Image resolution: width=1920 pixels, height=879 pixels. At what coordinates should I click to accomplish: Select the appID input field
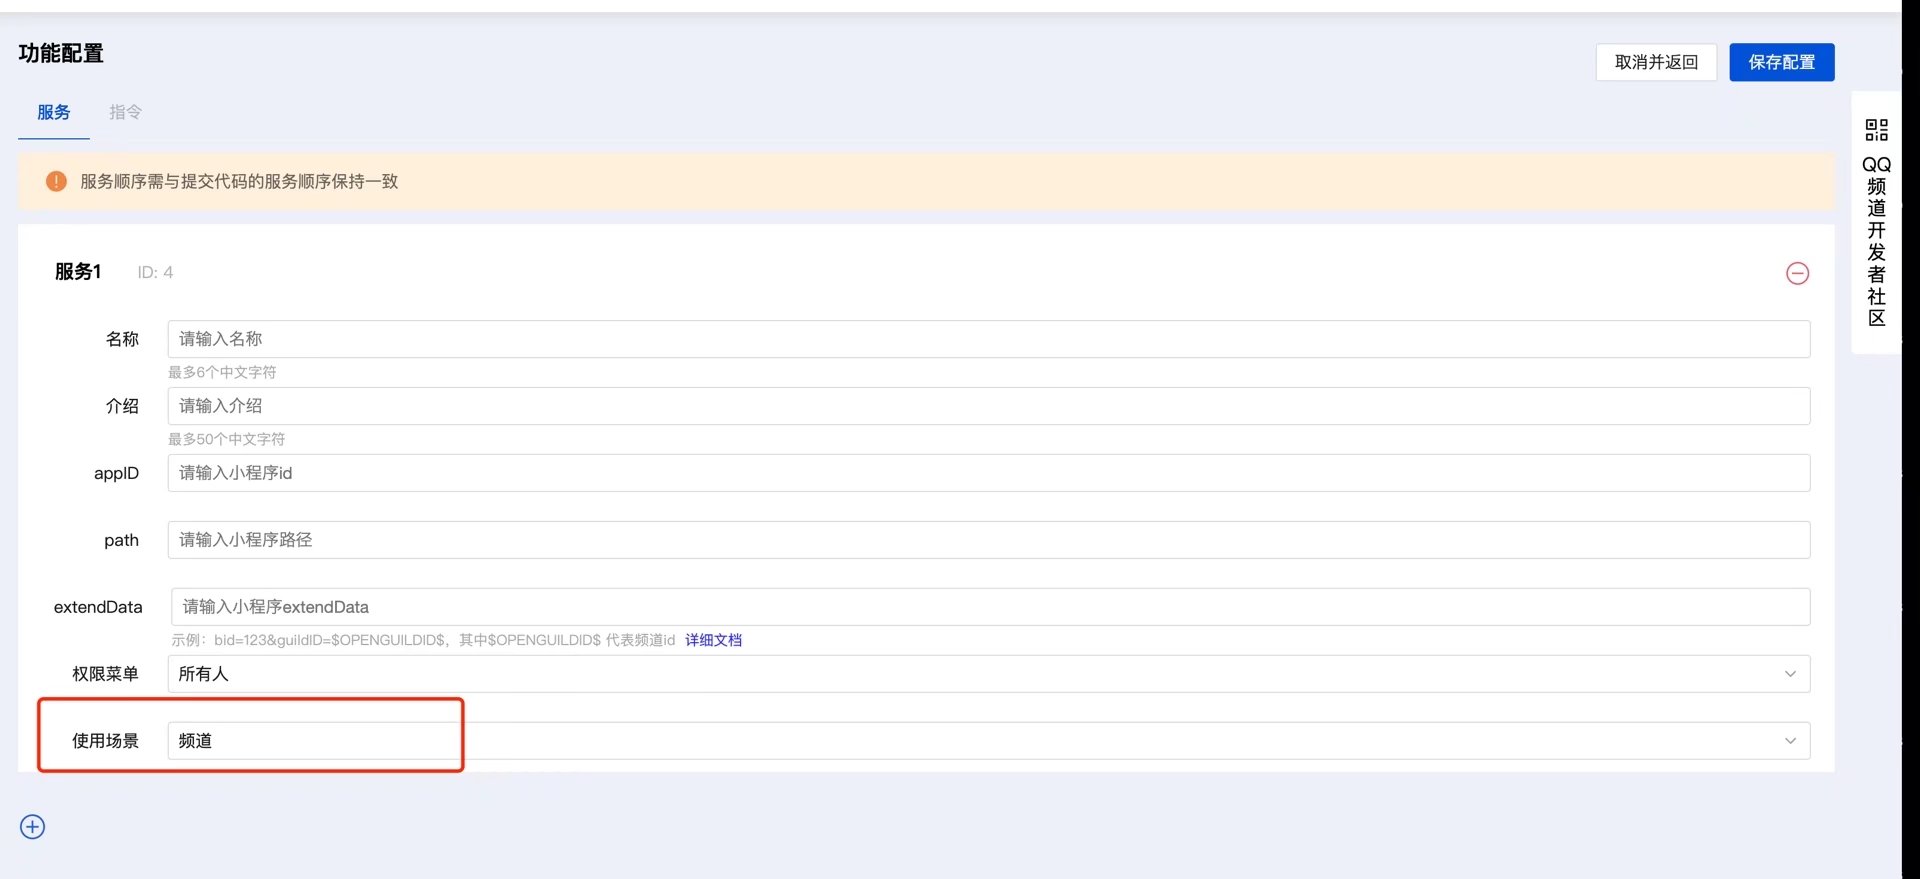(x=988, y=473)
